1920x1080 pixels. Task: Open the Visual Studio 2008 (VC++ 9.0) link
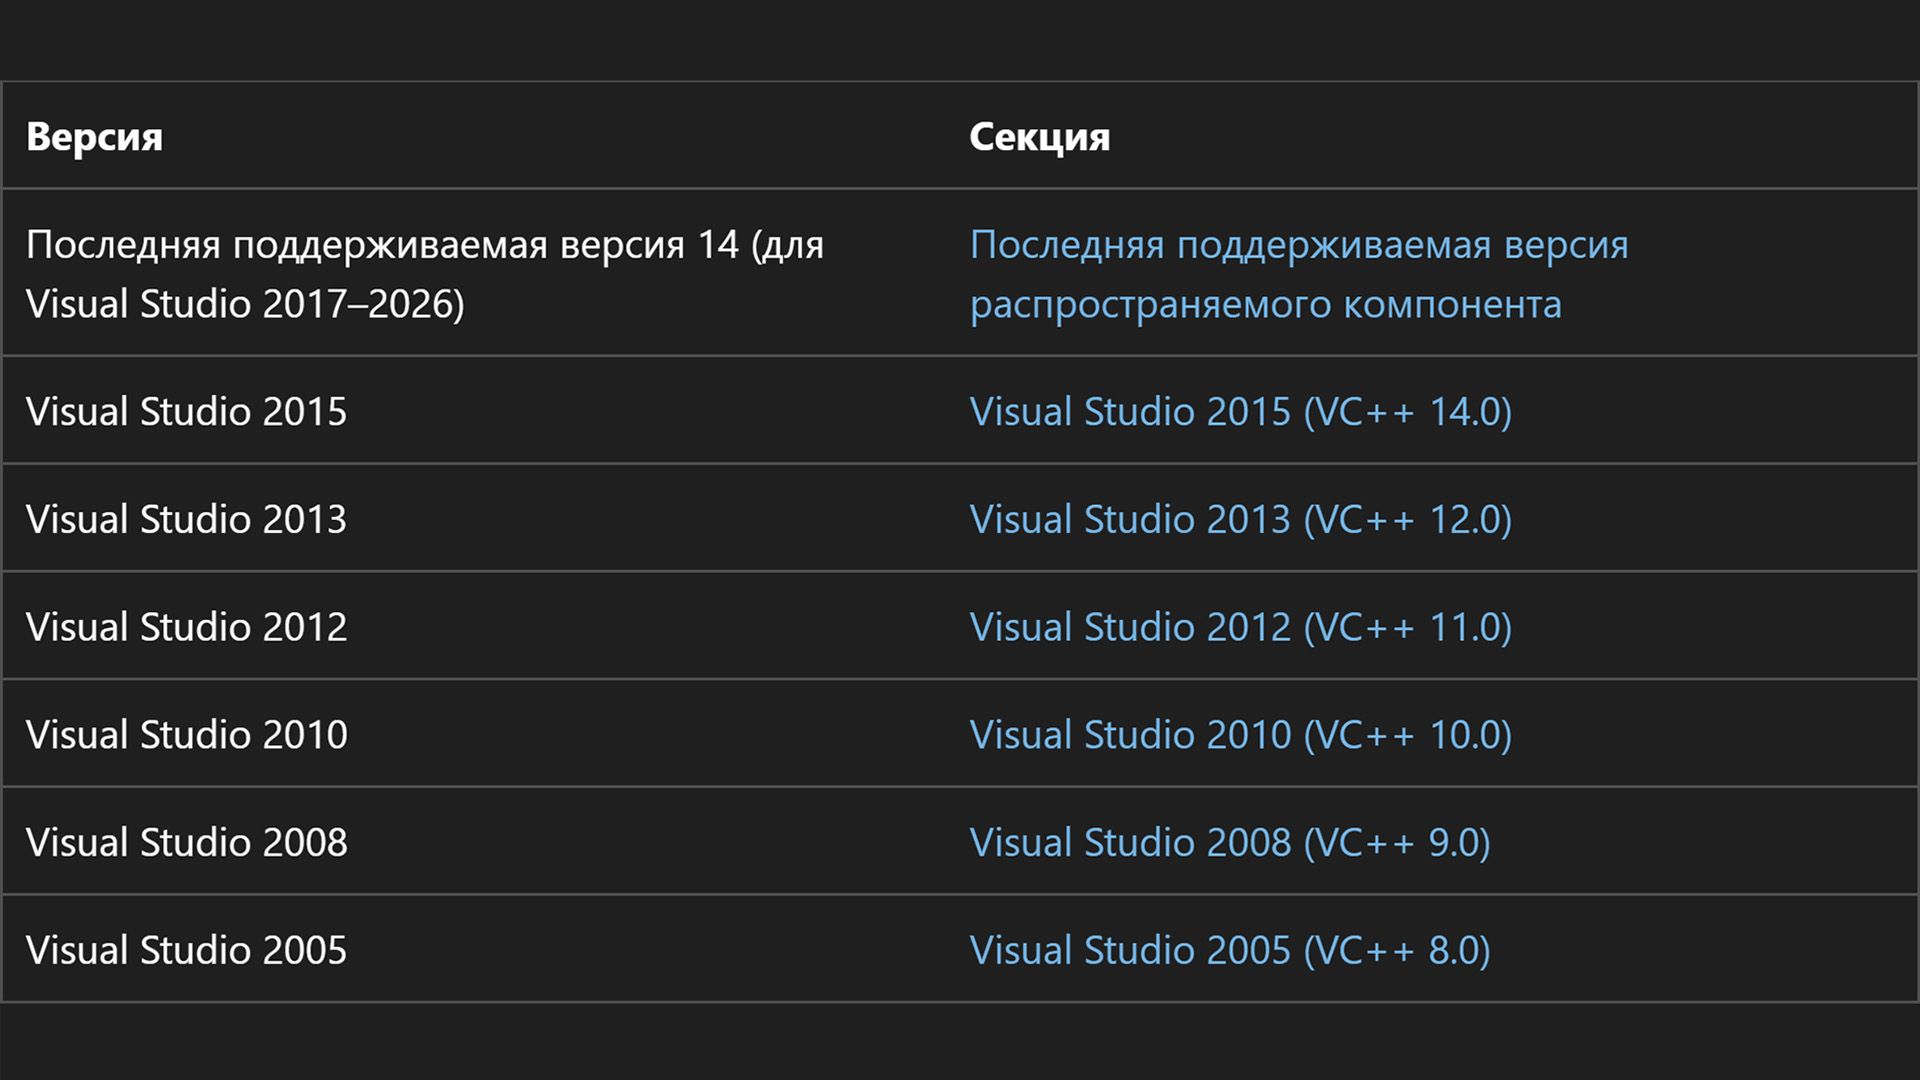tap(1228, 841)
